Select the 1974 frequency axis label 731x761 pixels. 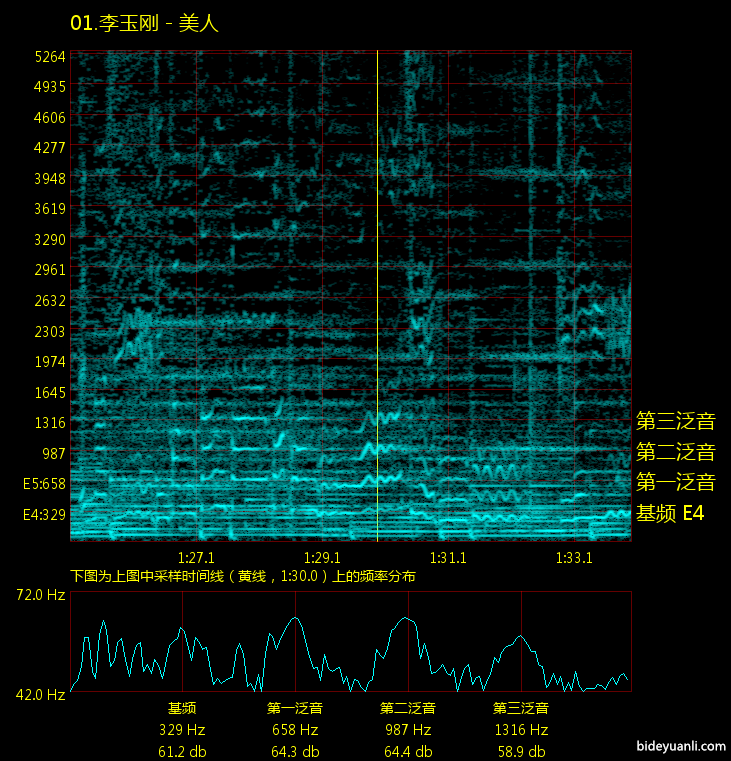(x=49, y=362)
